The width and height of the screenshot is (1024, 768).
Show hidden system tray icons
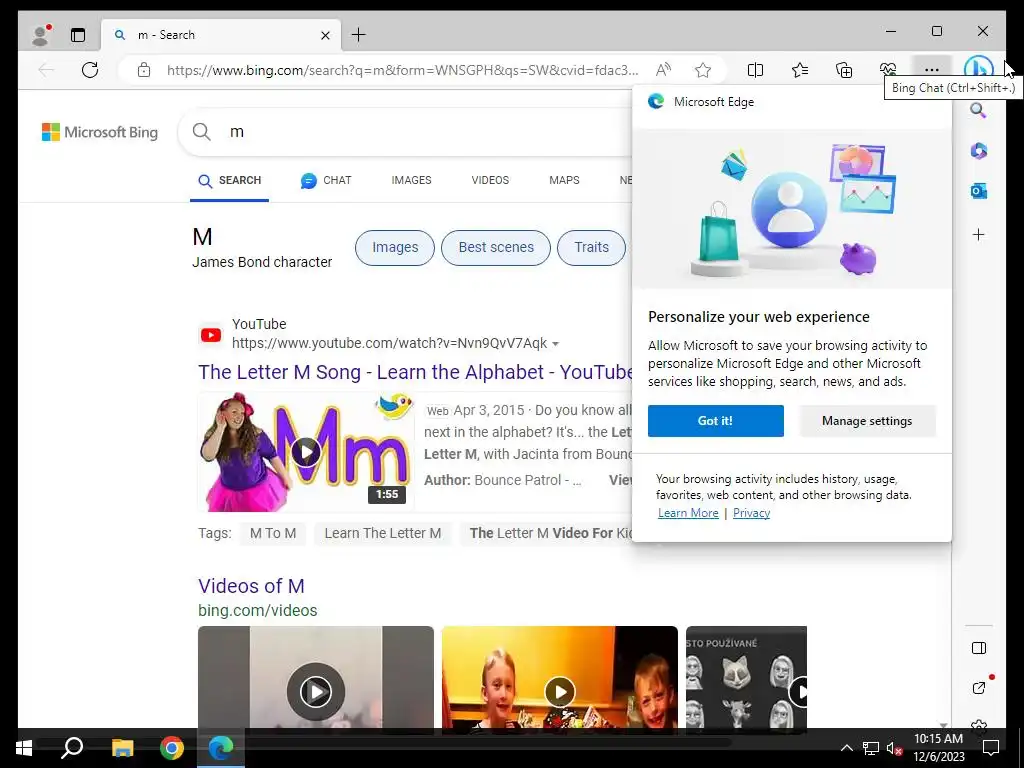click(846, 748)
